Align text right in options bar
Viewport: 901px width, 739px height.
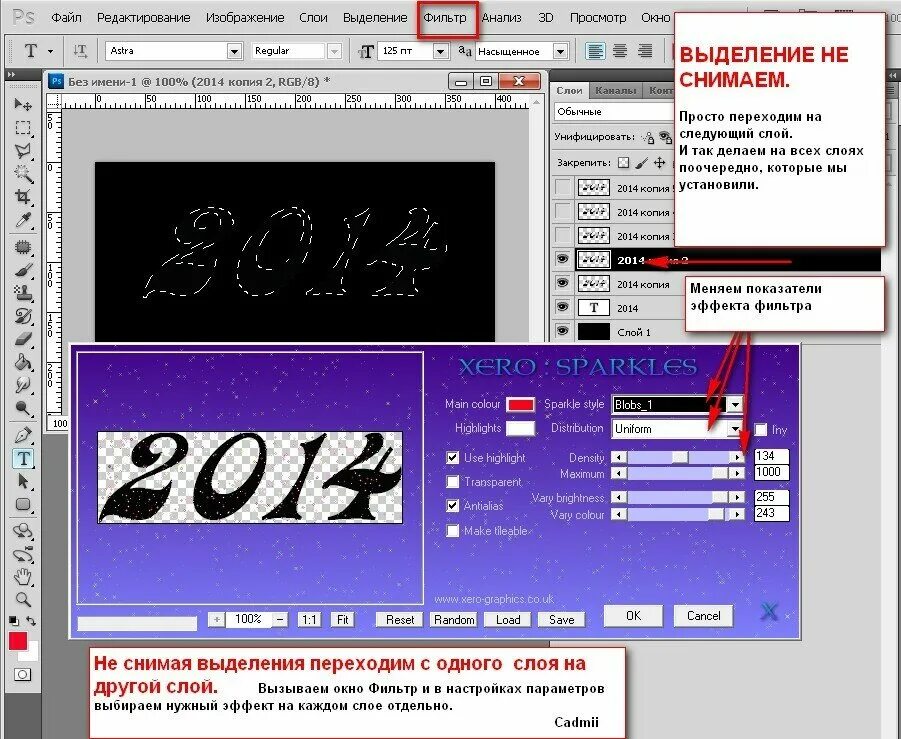coord(645,51)
